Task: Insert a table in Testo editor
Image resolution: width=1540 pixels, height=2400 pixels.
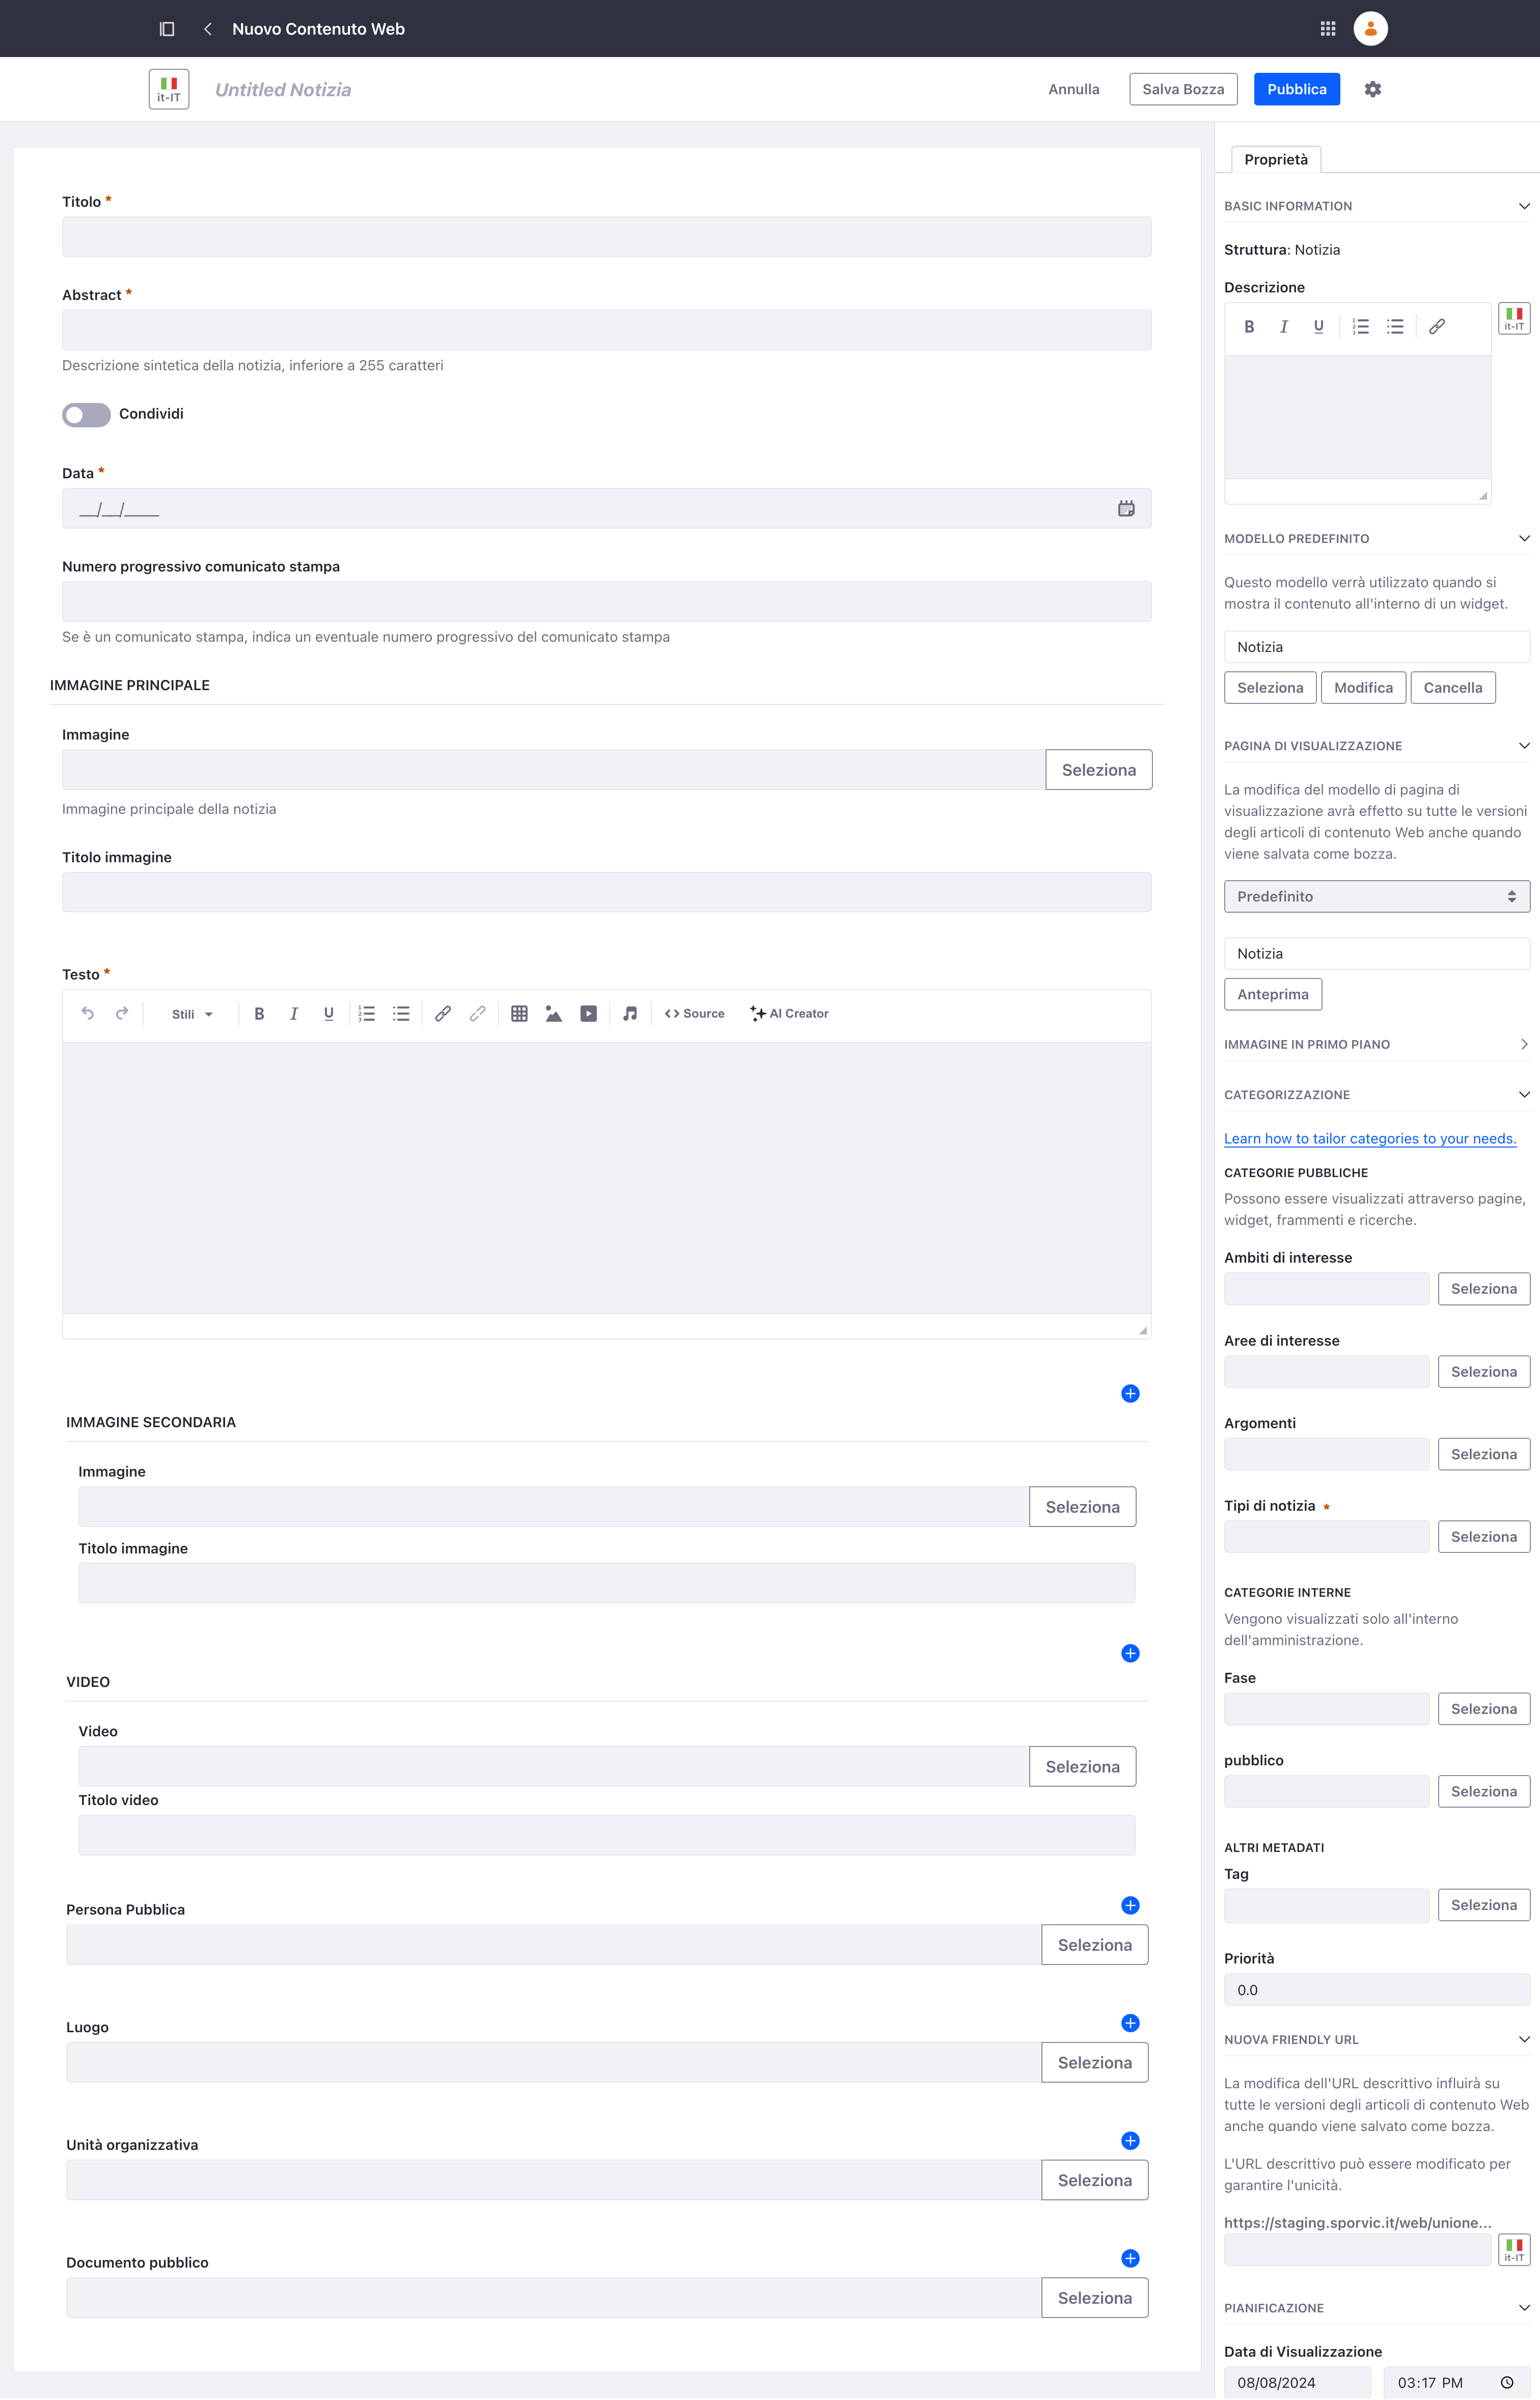Action: pos(519,1014)
